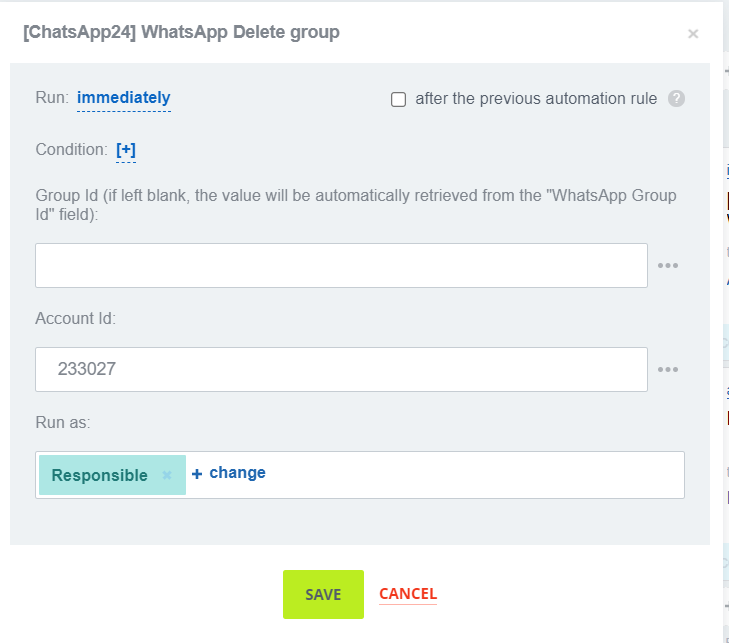Expand the Condition [+] selector
The height and width of the screenshot is (643, 729).
click(x=126, y=150)
